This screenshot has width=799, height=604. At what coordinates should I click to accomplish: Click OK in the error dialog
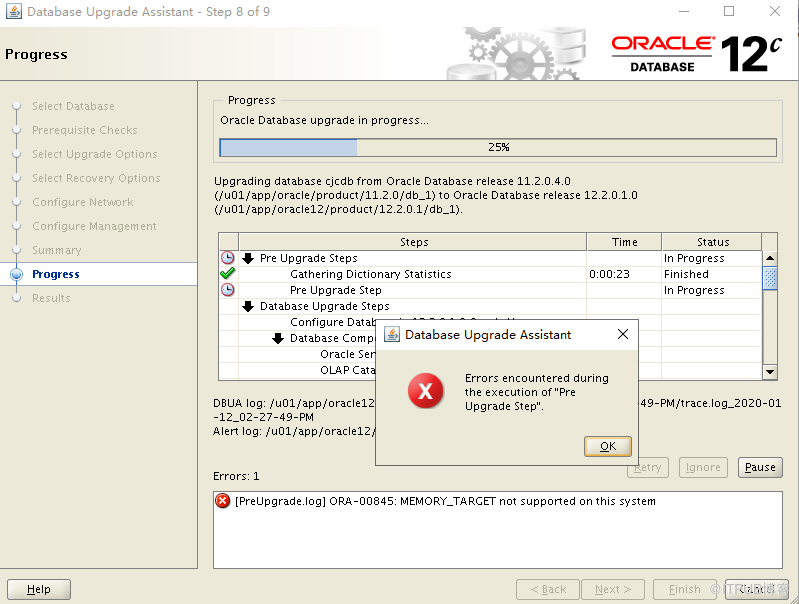pyautogui.click(x=608, y=447)
